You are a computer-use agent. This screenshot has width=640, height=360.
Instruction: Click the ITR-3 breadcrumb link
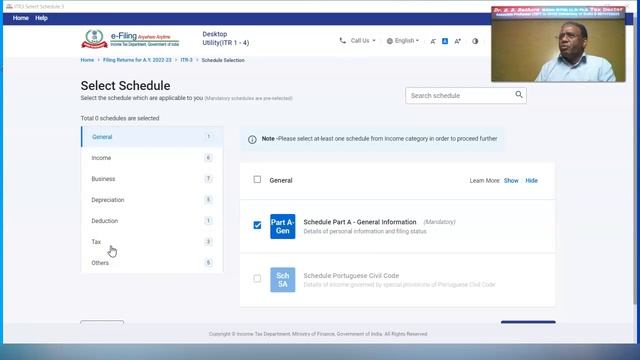tap(187, 60)
